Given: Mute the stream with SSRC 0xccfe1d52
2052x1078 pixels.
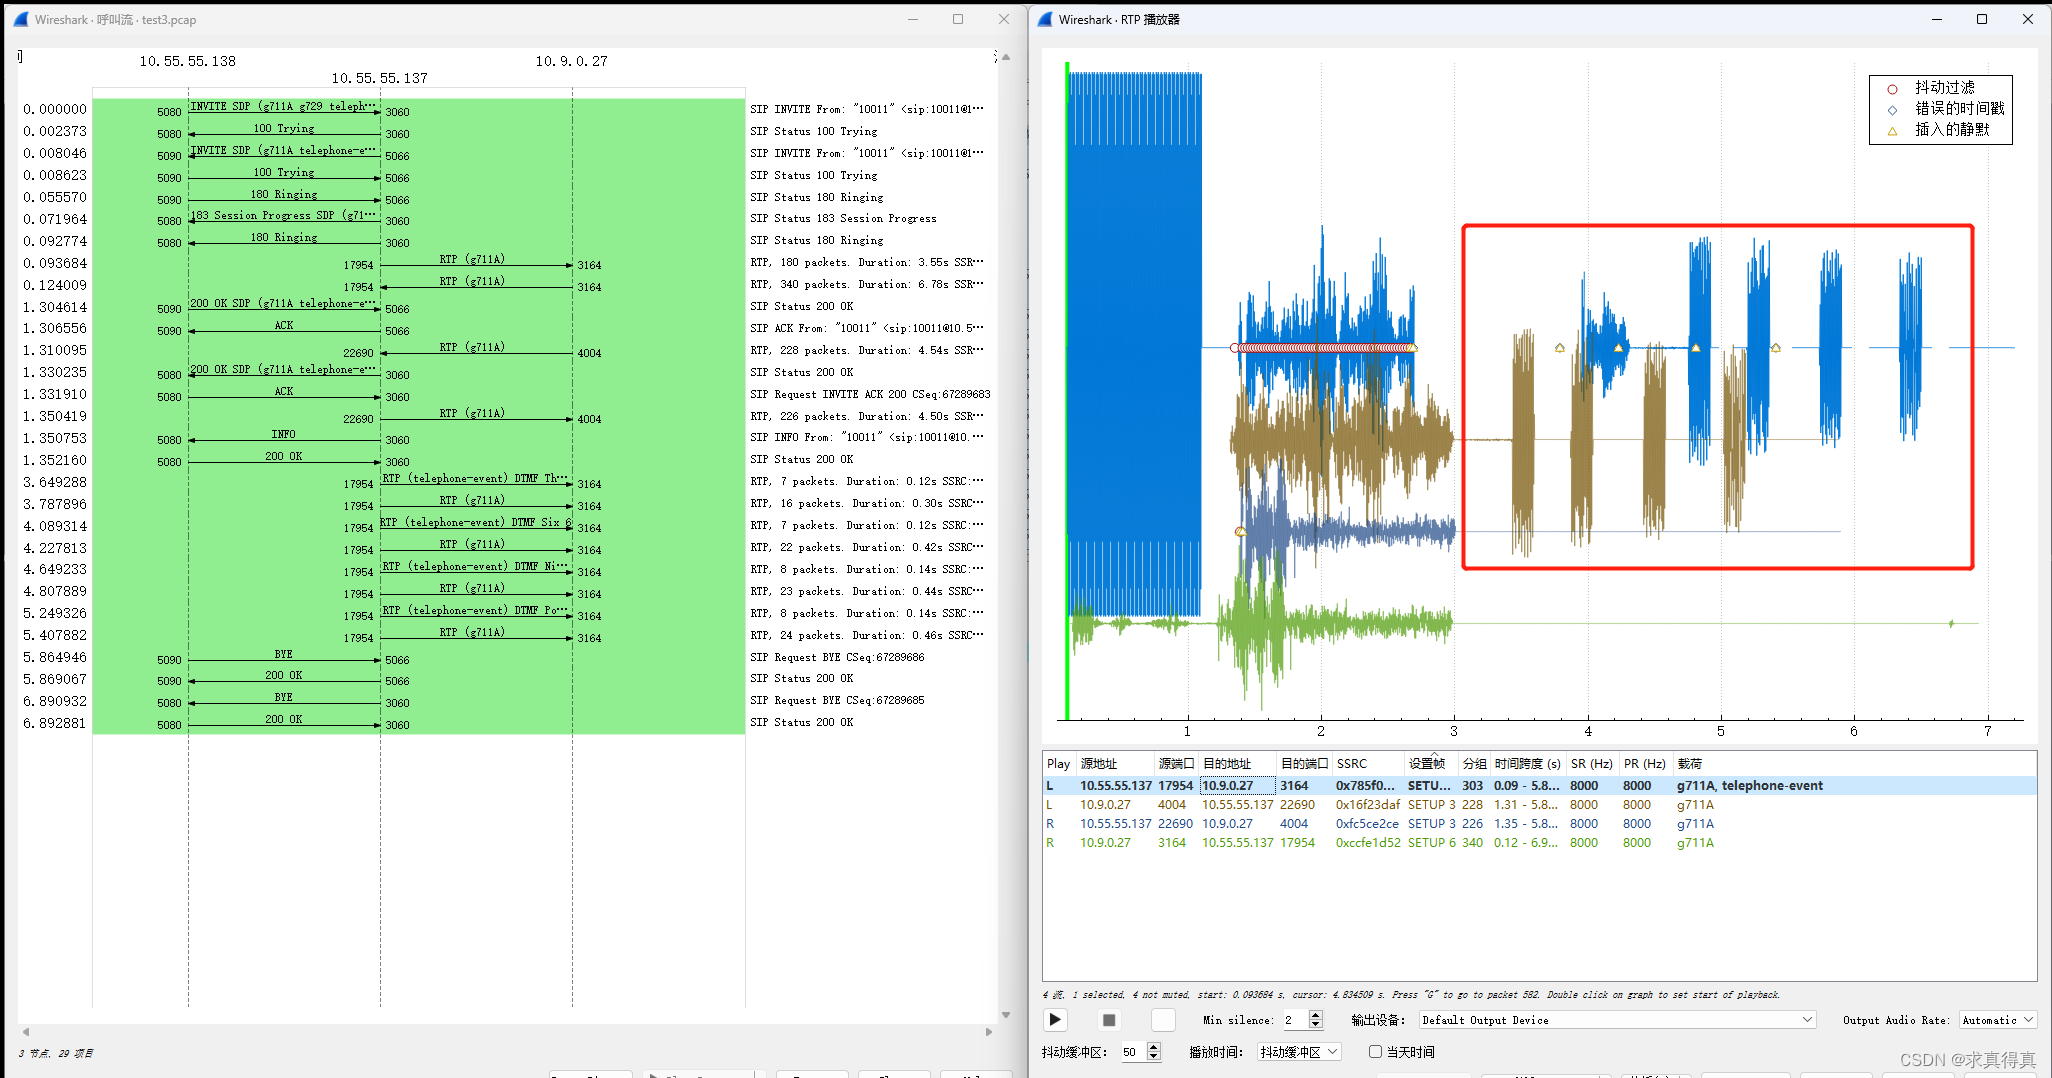Looking at the screenshot, I should tap(1051, 842).
